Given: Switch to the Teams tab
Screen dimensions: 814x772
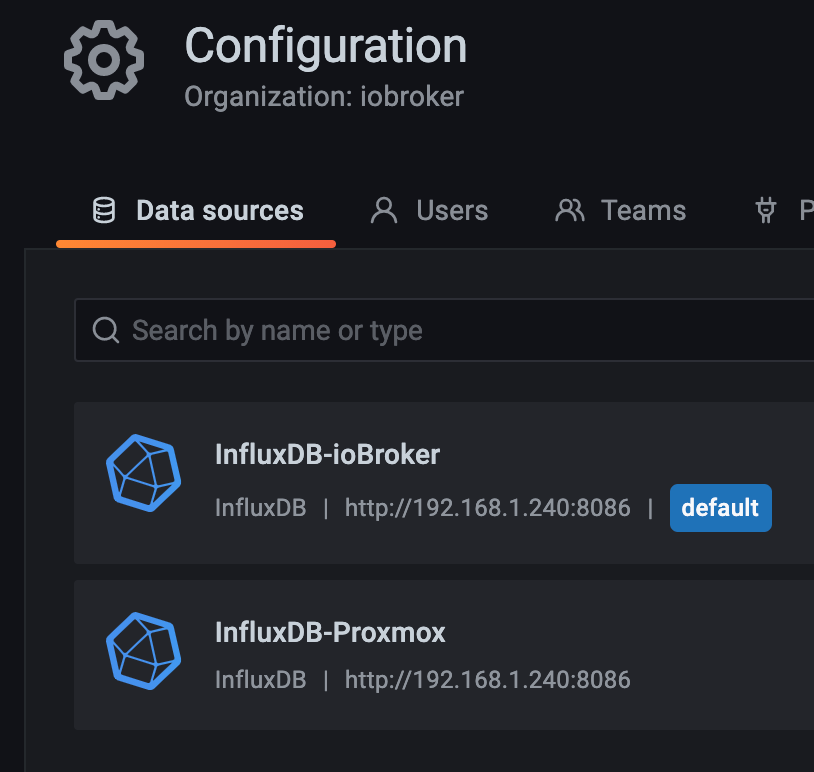Looking at the screenshot, I should click(x=620, y=211).
